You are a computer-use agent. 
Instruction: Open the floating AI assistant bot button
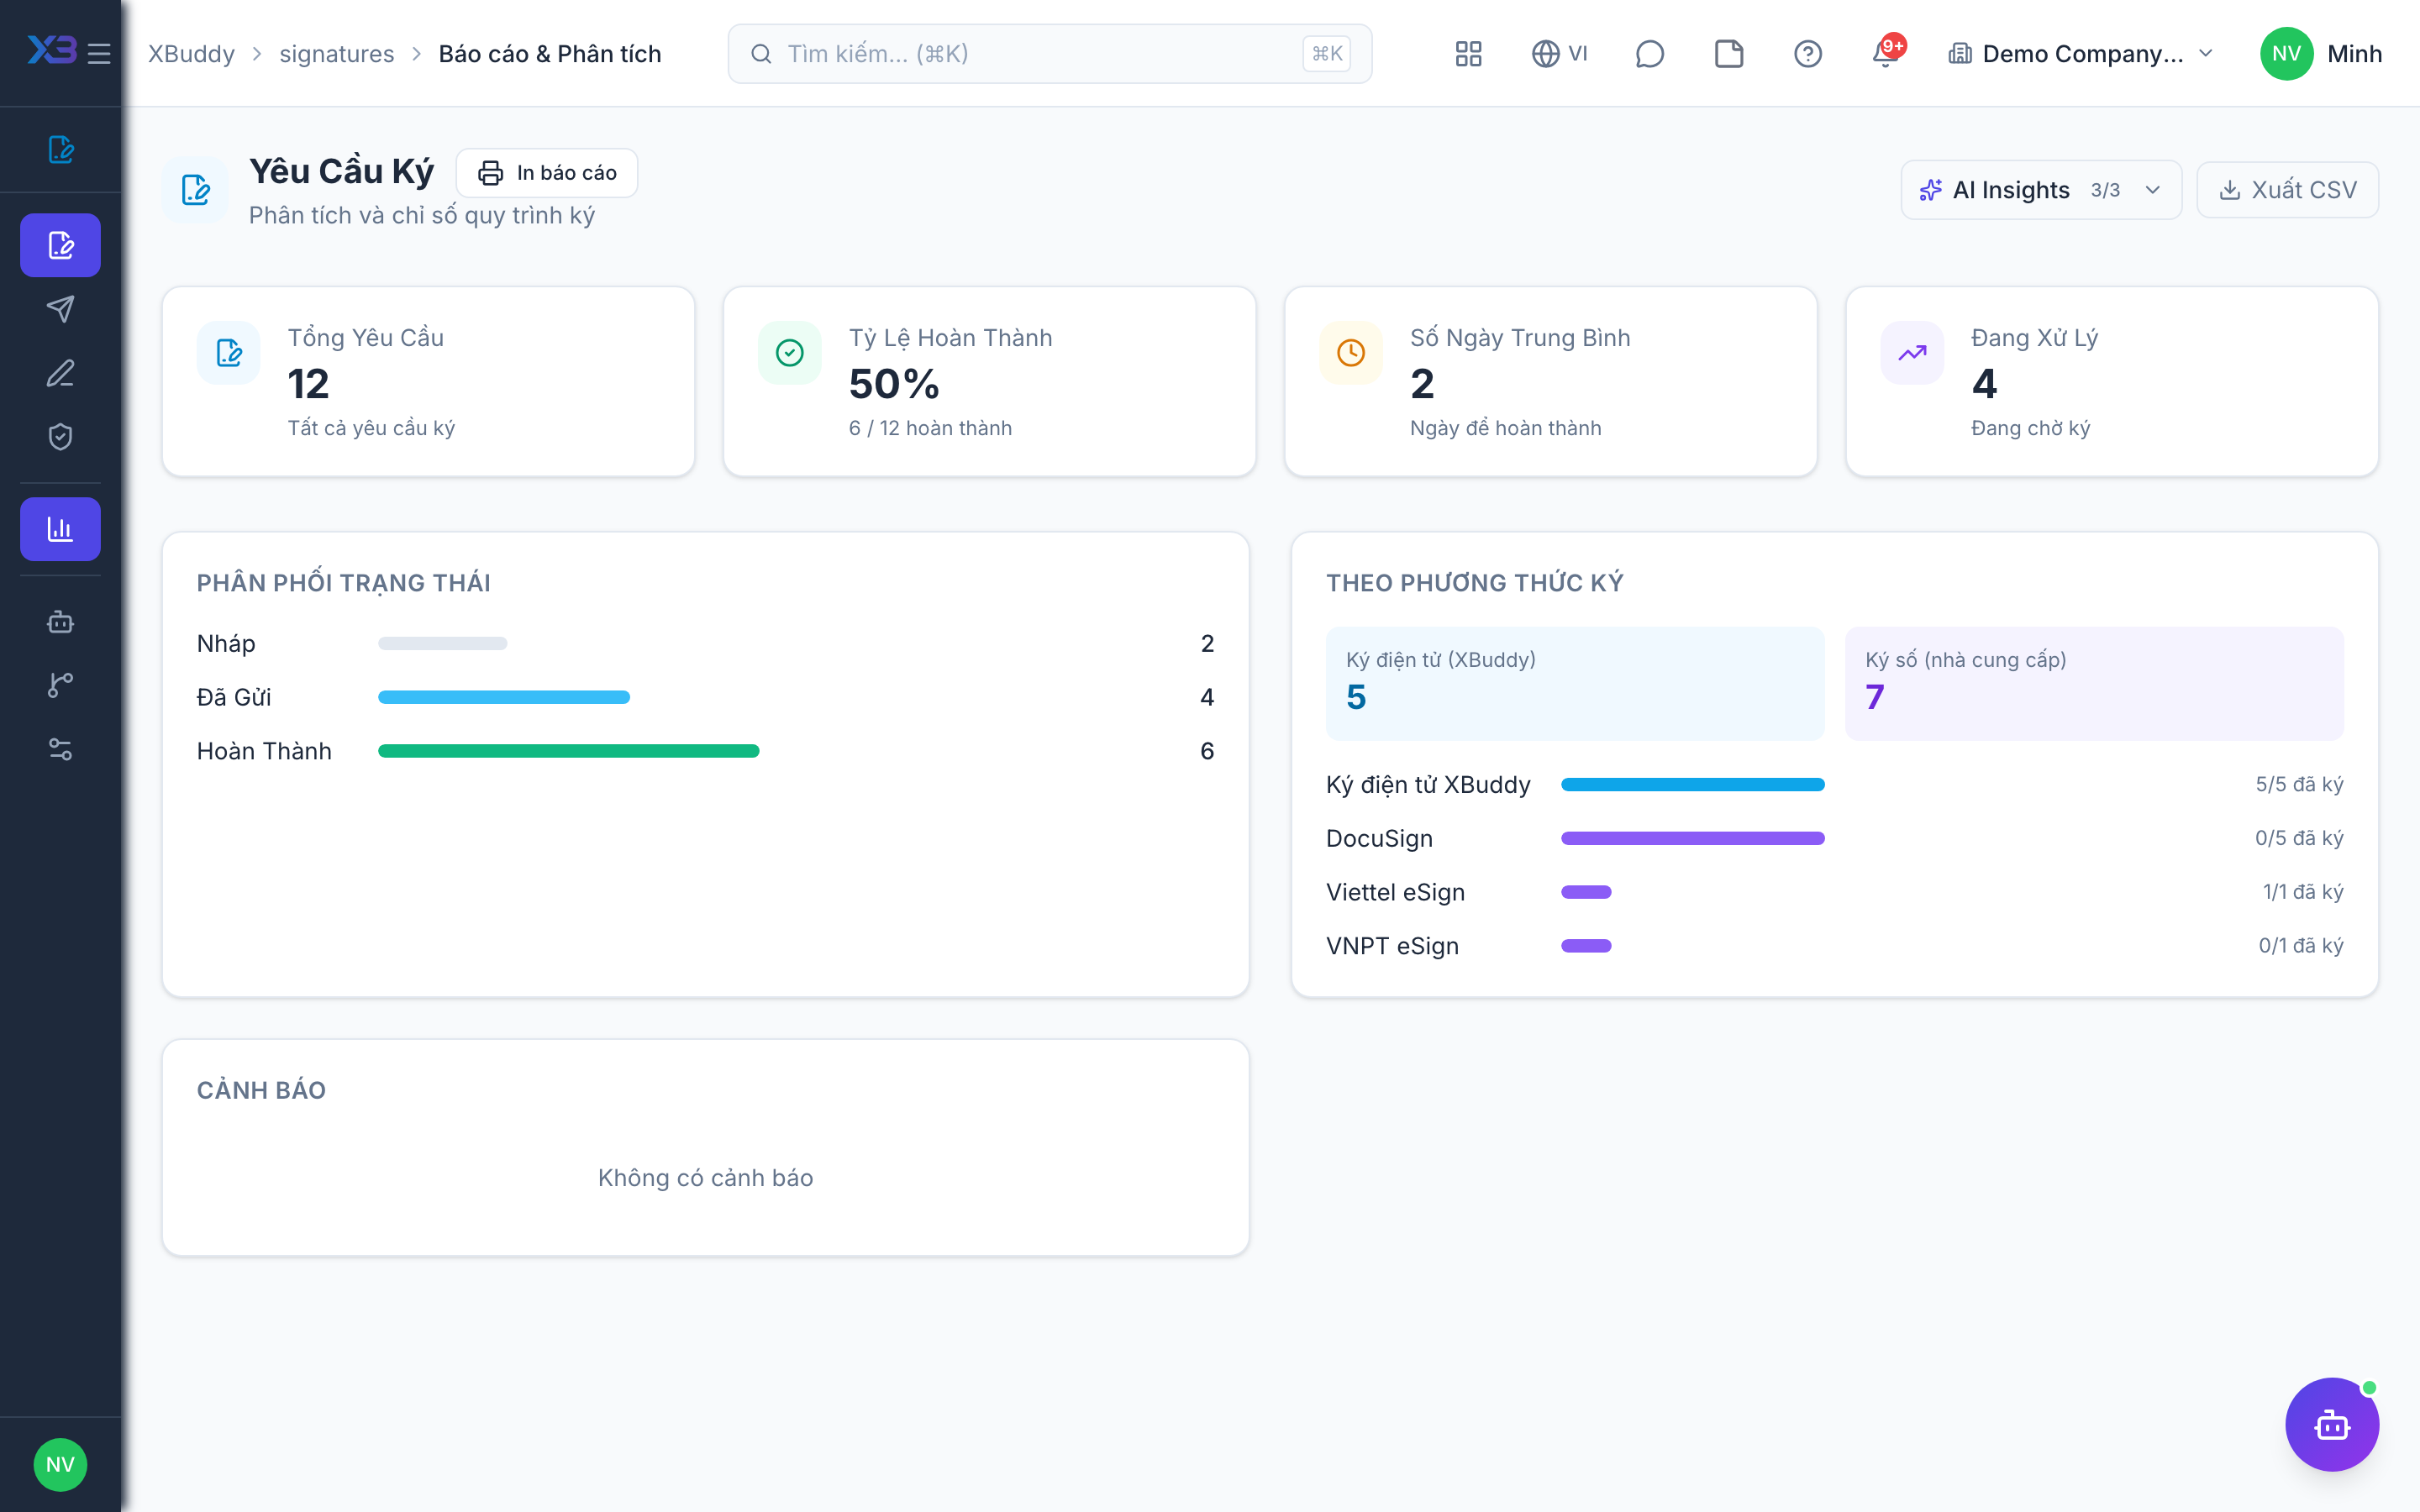pyautogui.click(x=2332, y=1424)
